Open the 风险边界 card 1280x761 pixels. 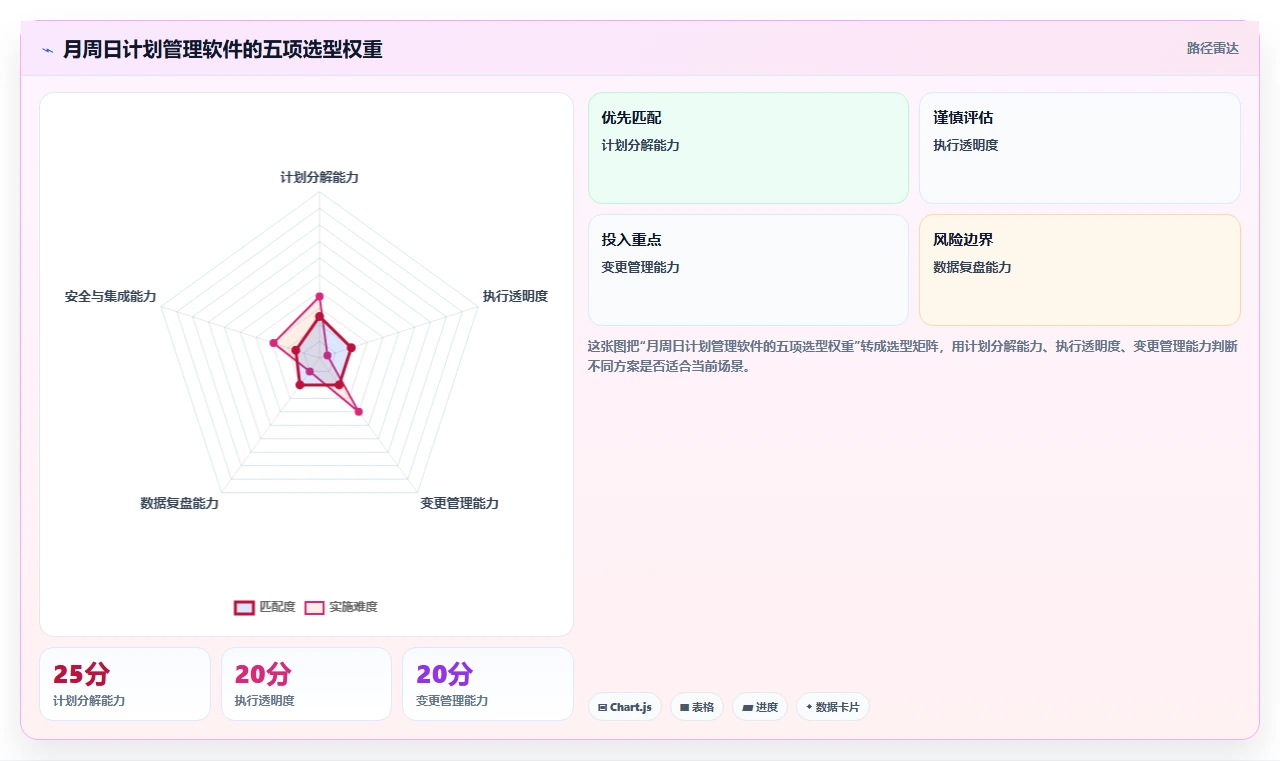(x=1080, y=270)
